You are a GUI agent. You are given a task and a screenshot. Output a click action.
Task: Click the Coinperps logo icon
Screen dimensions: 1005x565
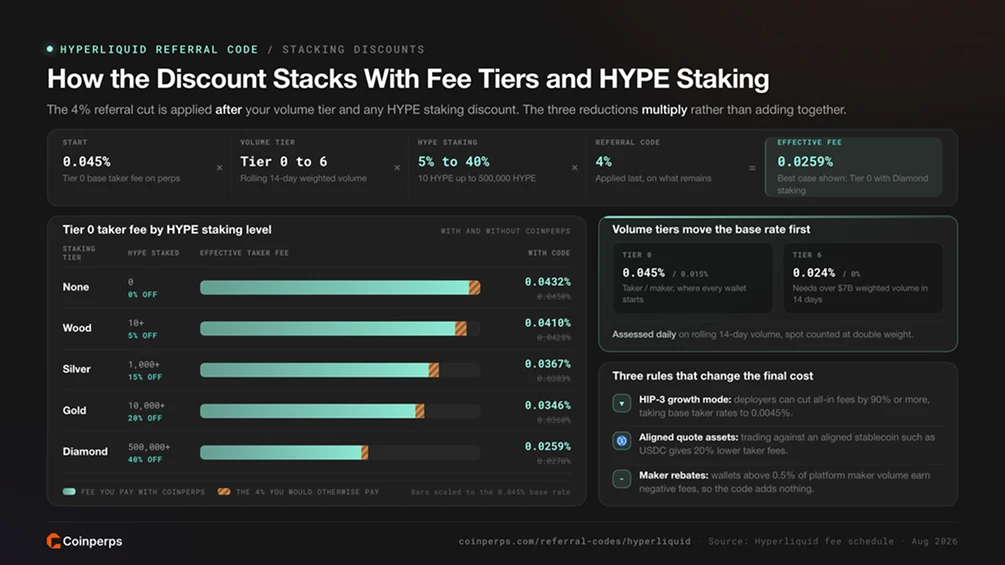point(53,541)
